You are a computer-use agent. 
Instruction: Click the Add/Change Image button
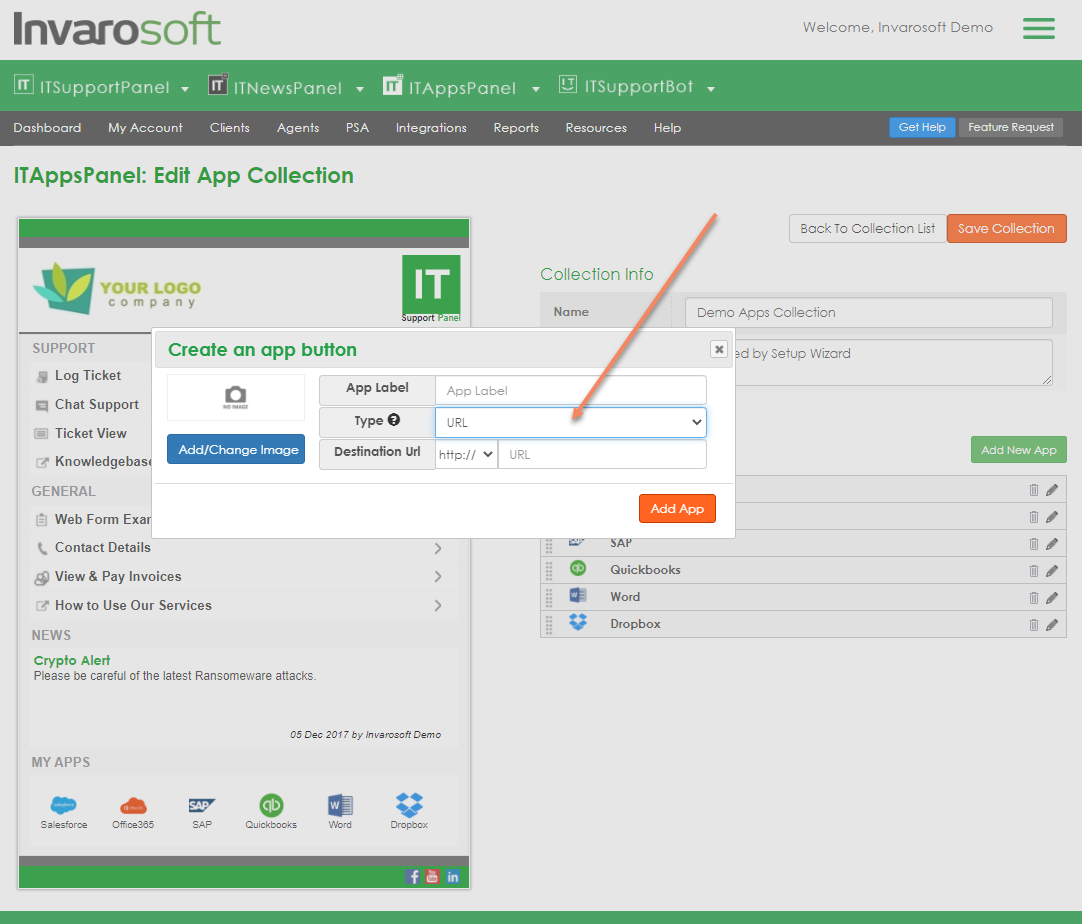pos(236,450)
